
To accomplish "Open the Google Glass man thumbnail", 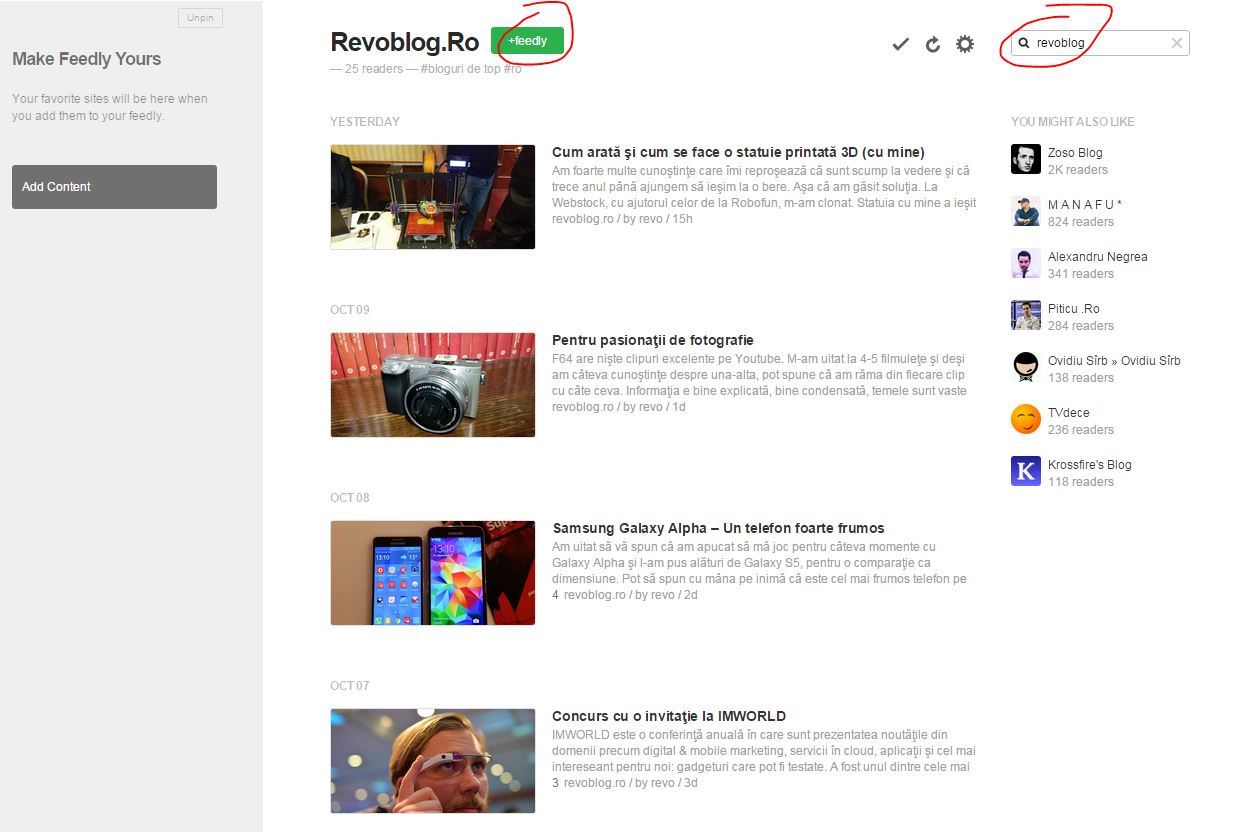I will (432, 761).
